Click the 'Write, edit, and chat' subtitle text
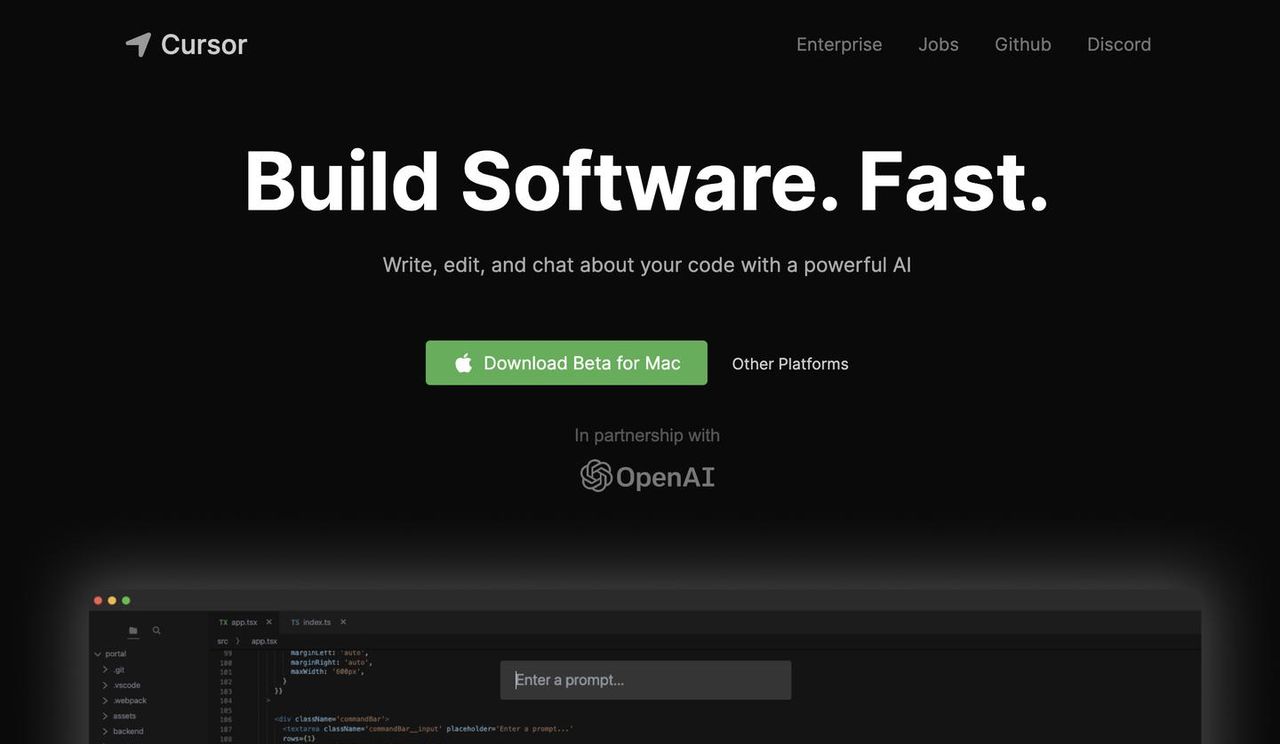 pyautogui.click(x=646, y=265)
